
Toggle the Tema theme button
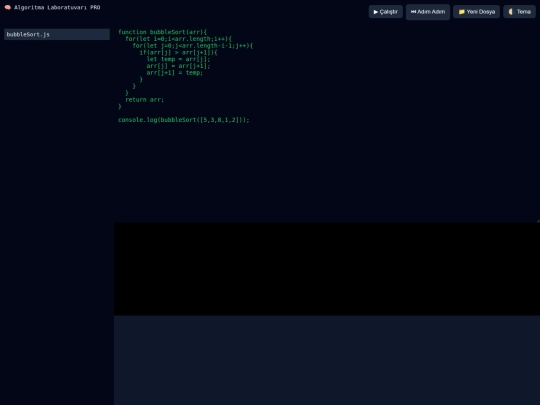point(519,12)
